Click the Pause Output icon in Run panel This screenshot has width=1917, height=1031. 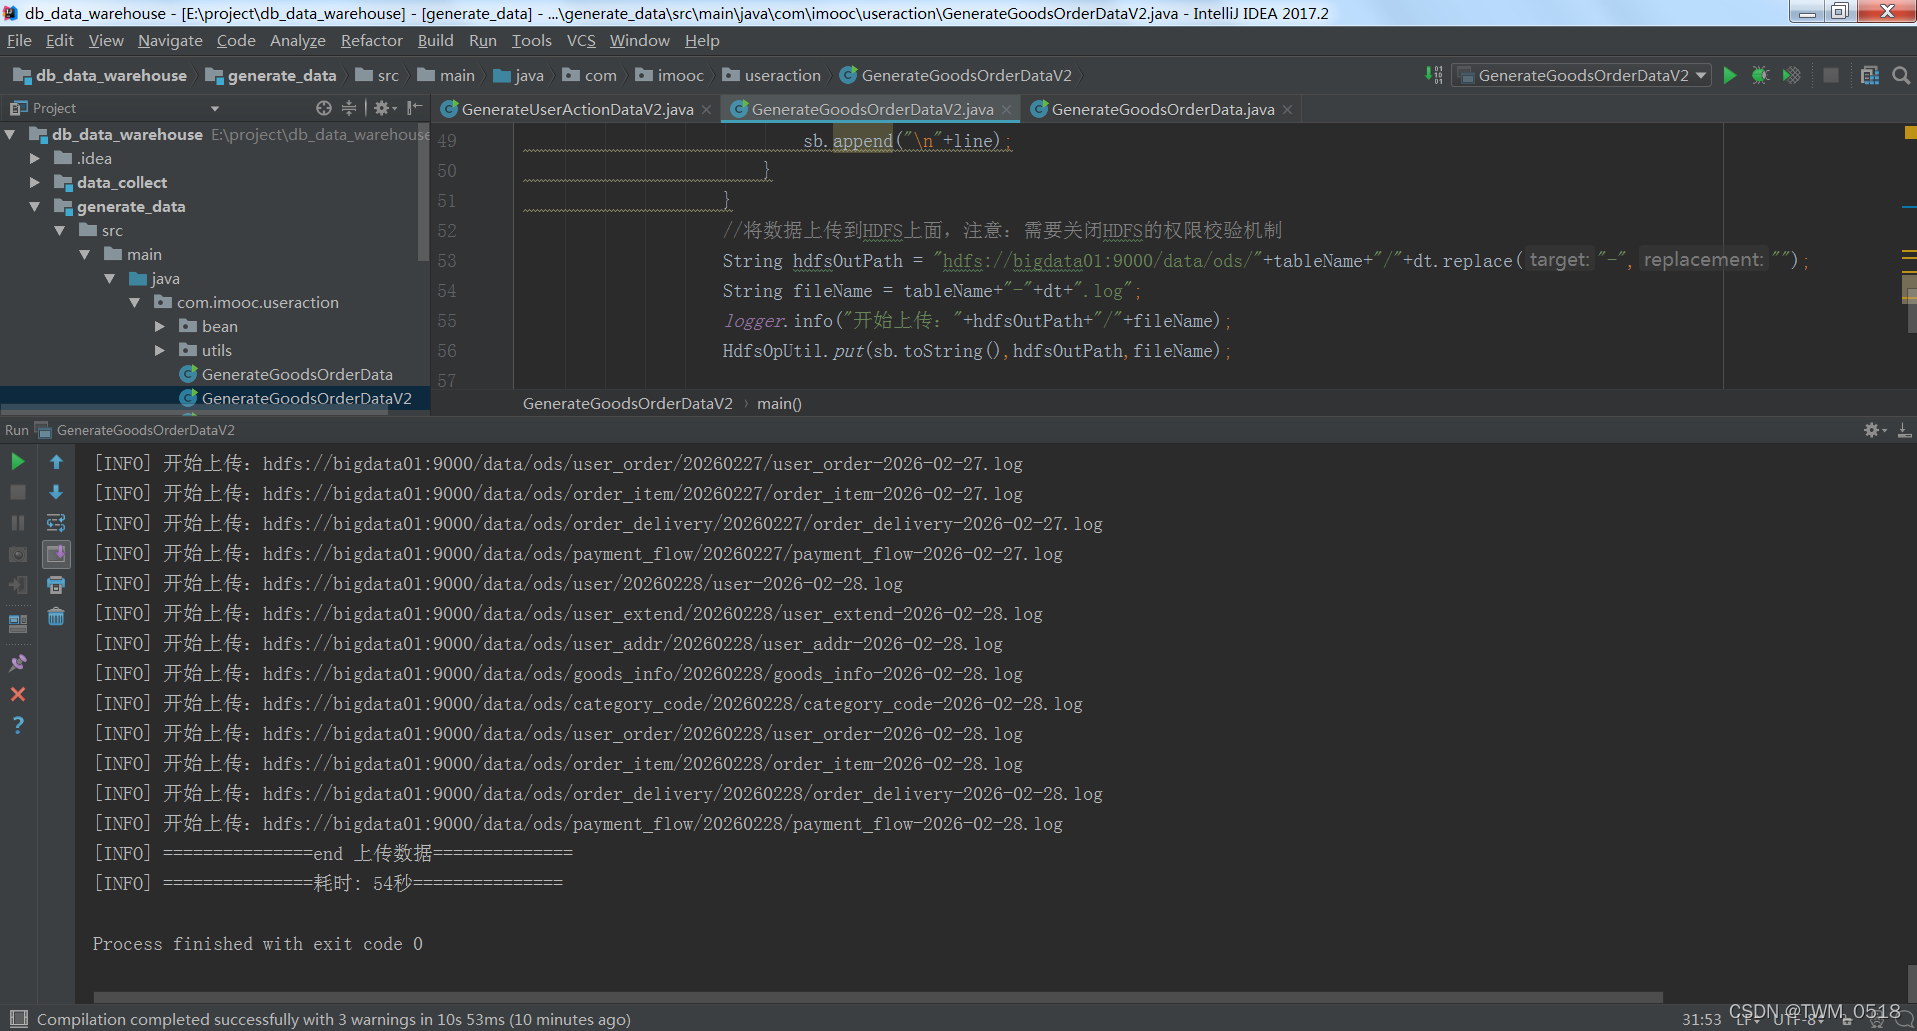tap(18, 523)
